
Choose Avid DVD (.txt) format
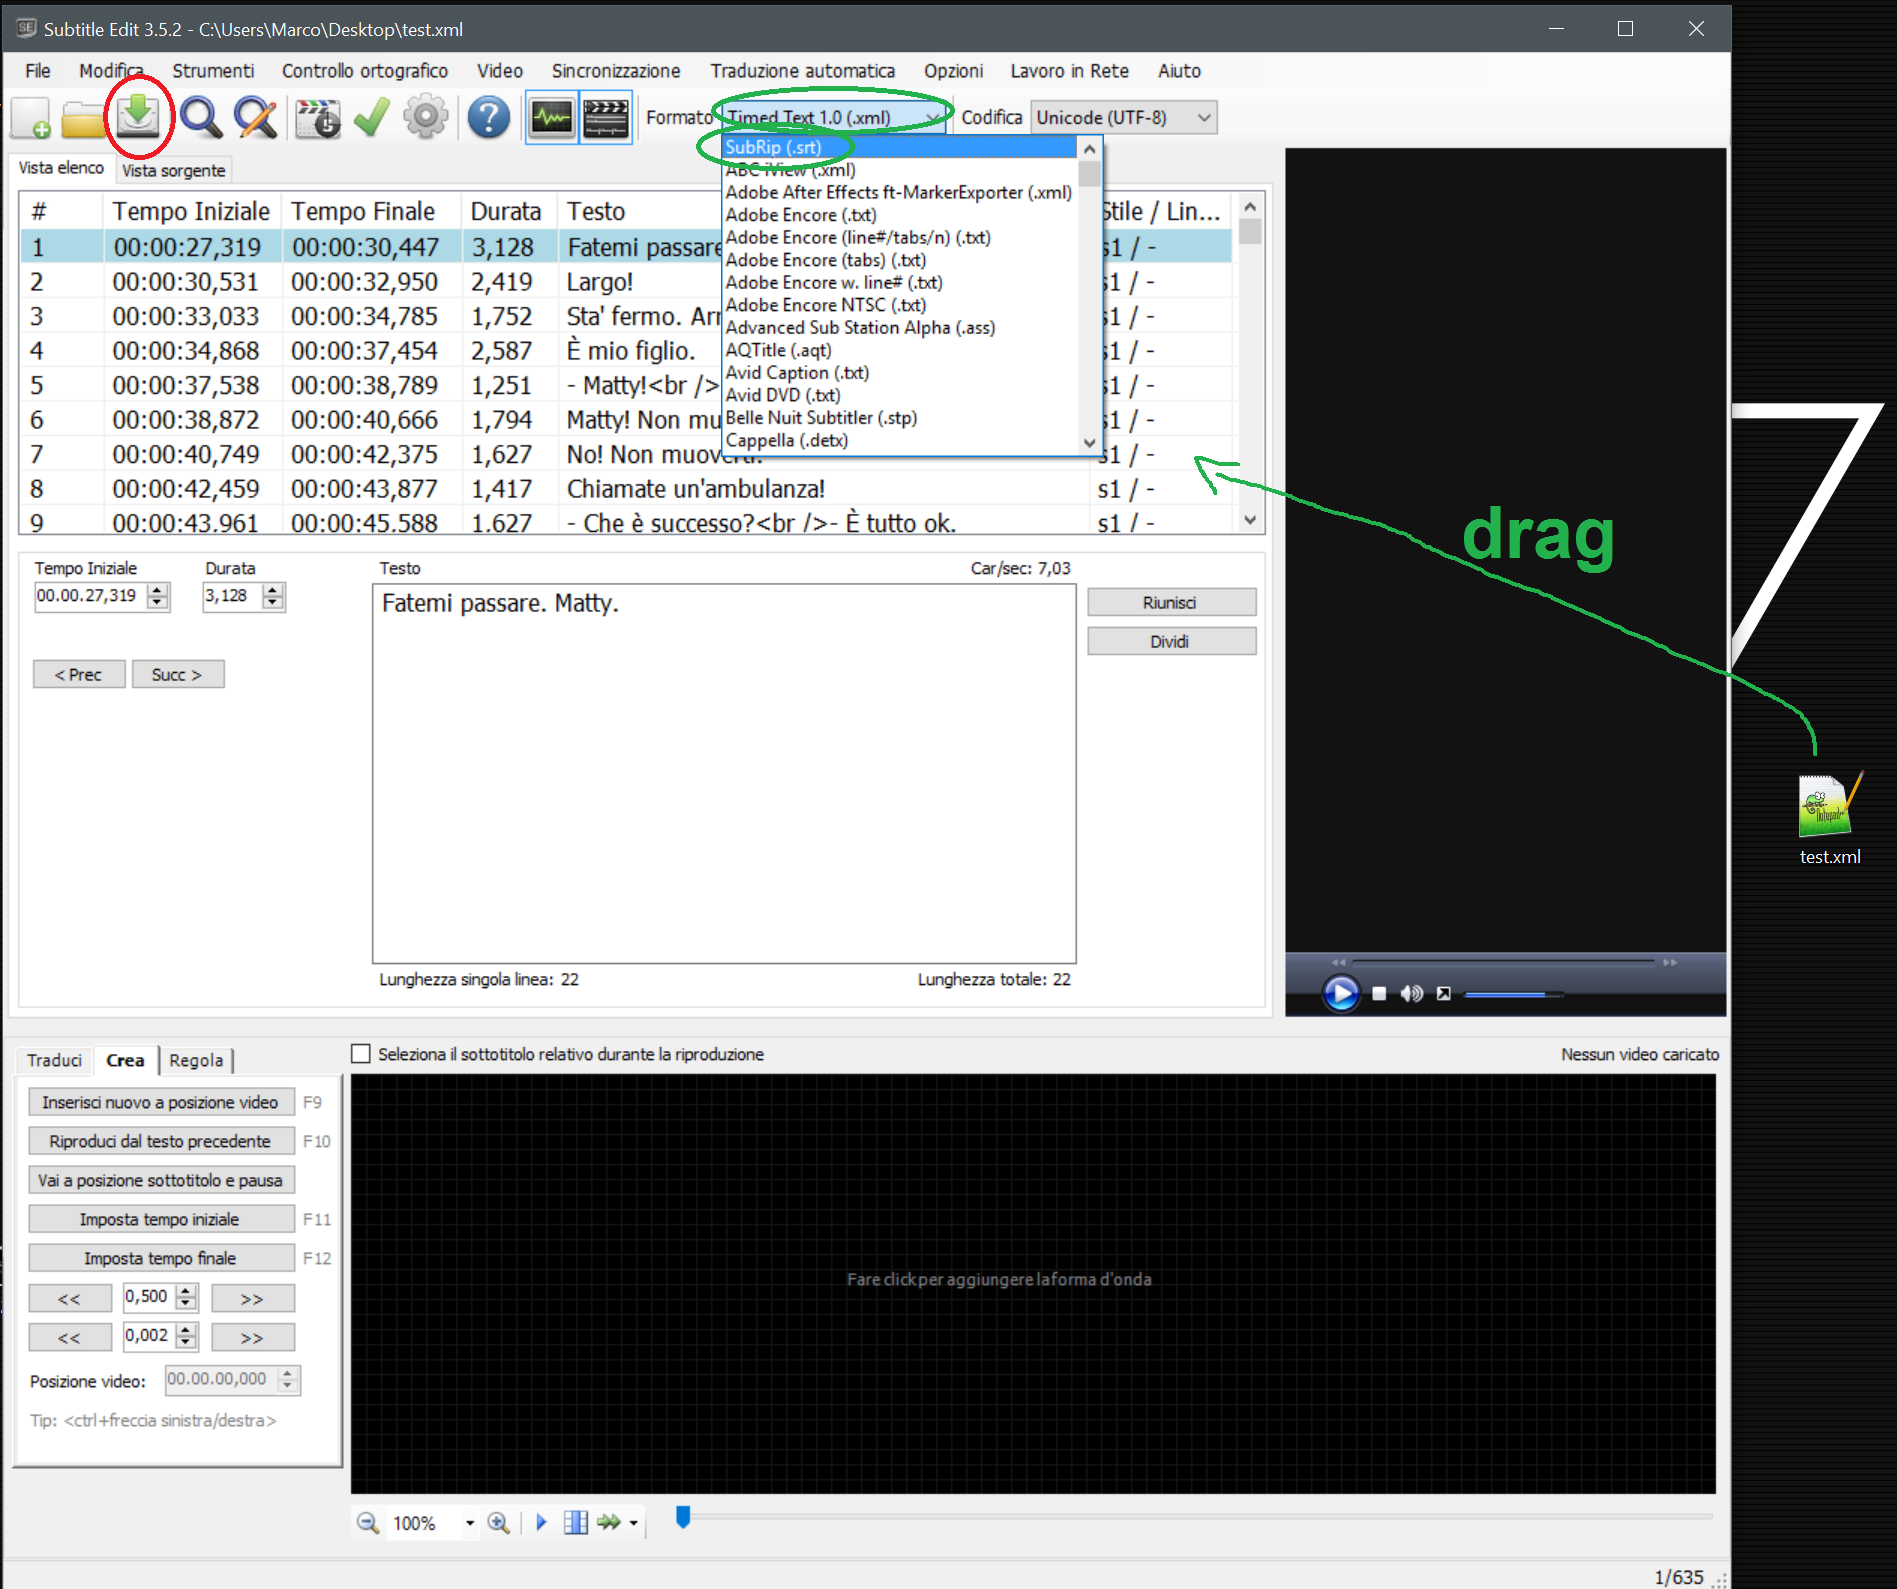tap(783, 395)
